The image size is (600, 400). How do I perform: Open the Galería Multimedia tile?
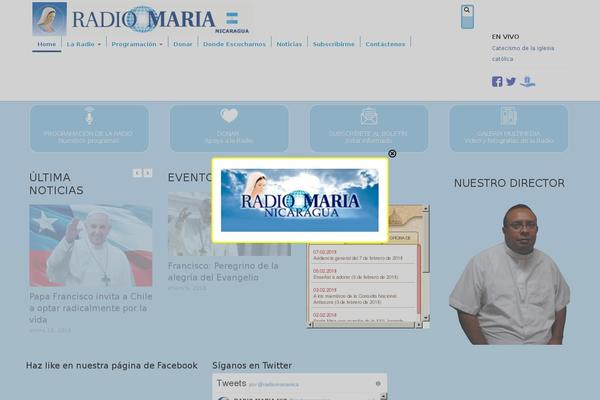(x=509, y=129)
